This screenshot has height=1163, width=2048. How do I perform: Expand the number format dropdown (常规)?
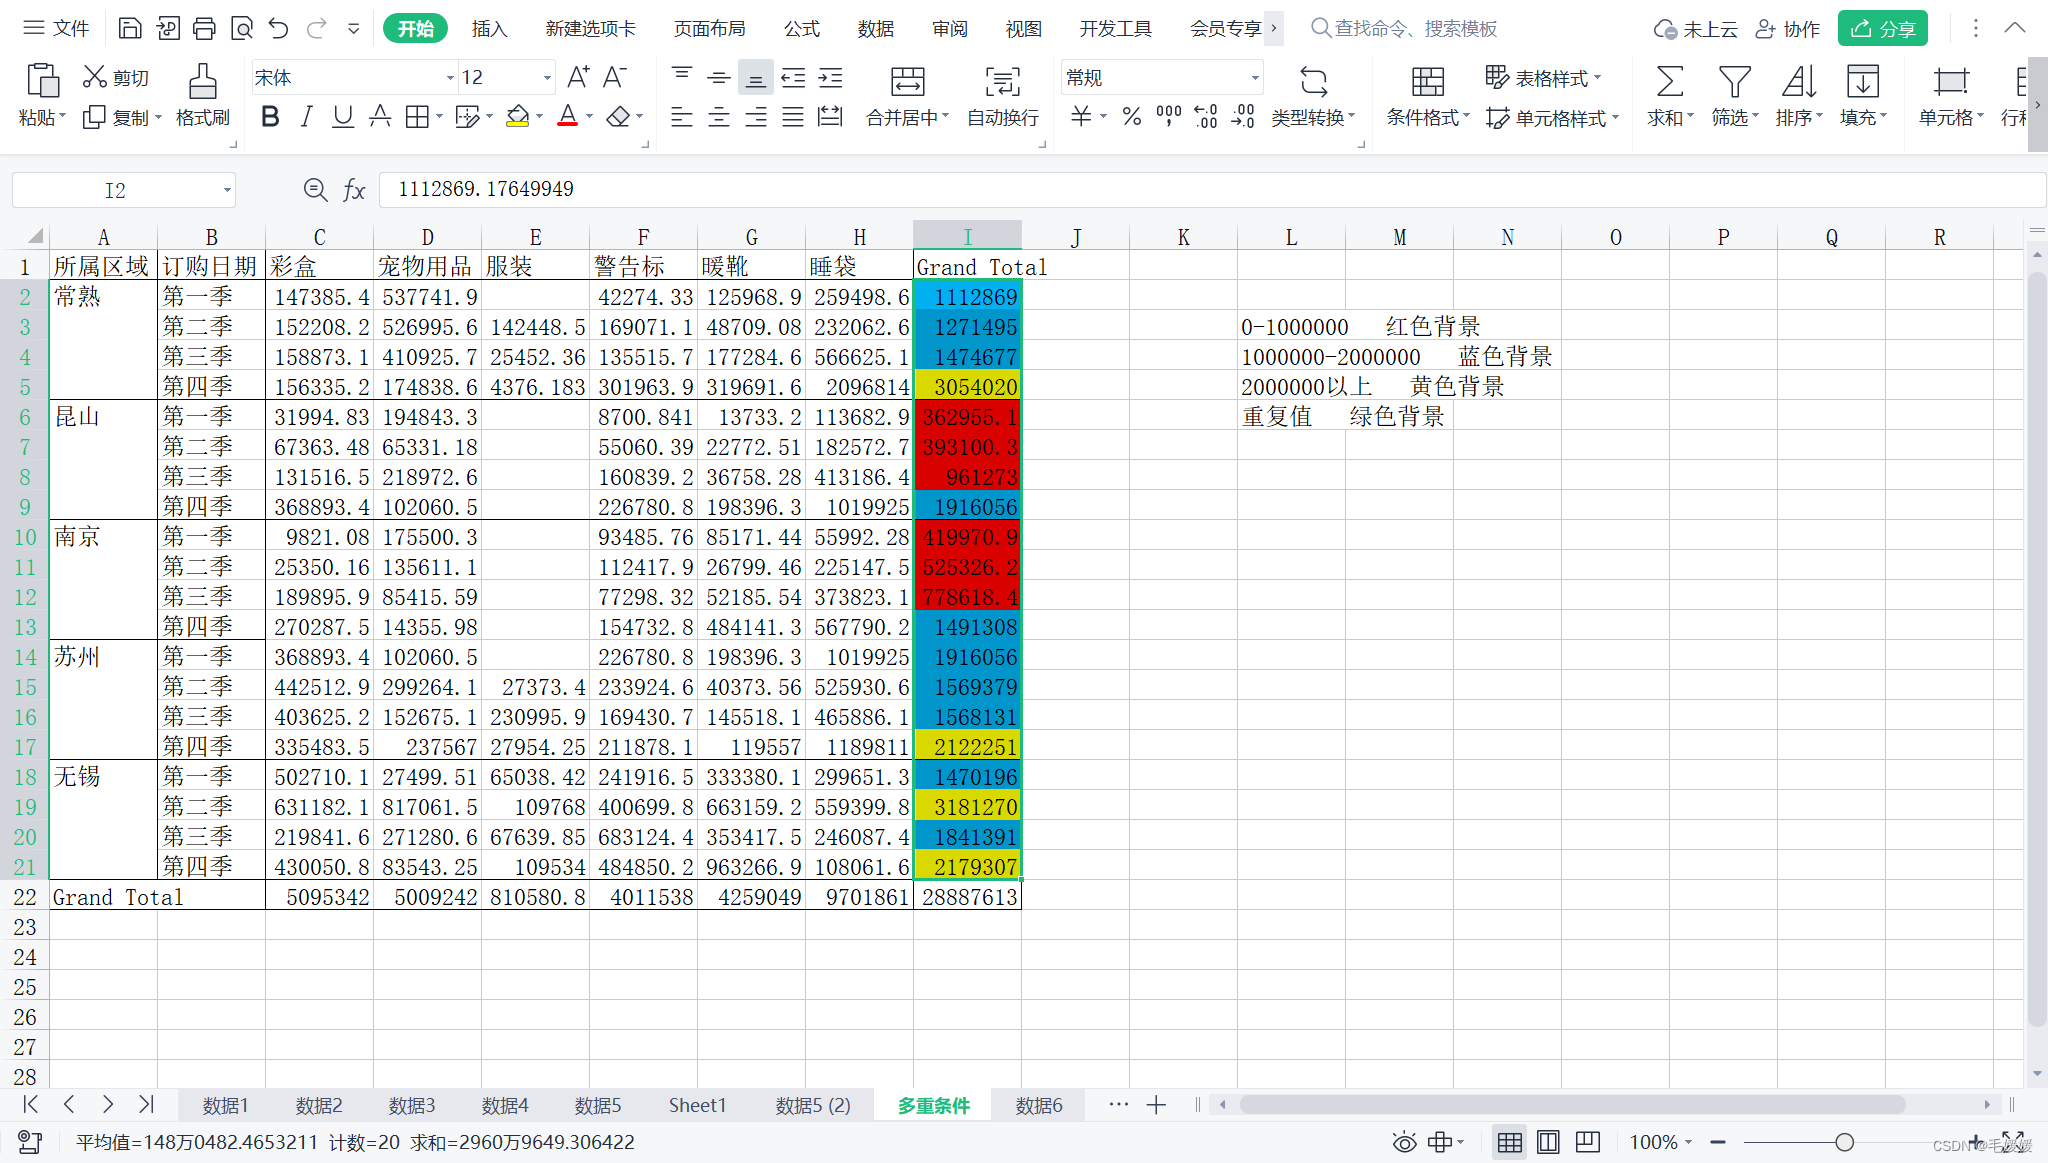(1254, 78)
